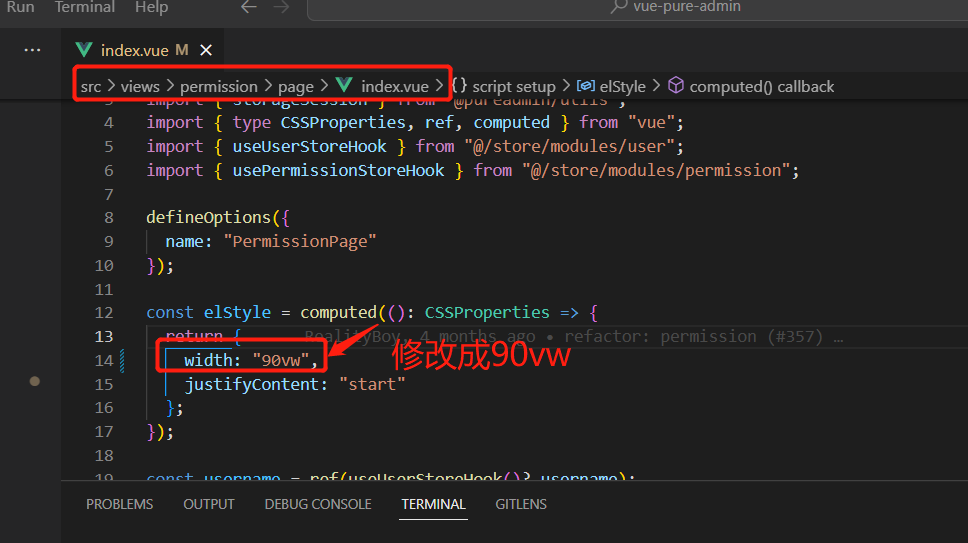Click the search magnifier icon
Viewport: 968px width, 543px height.
click(619, 7)
